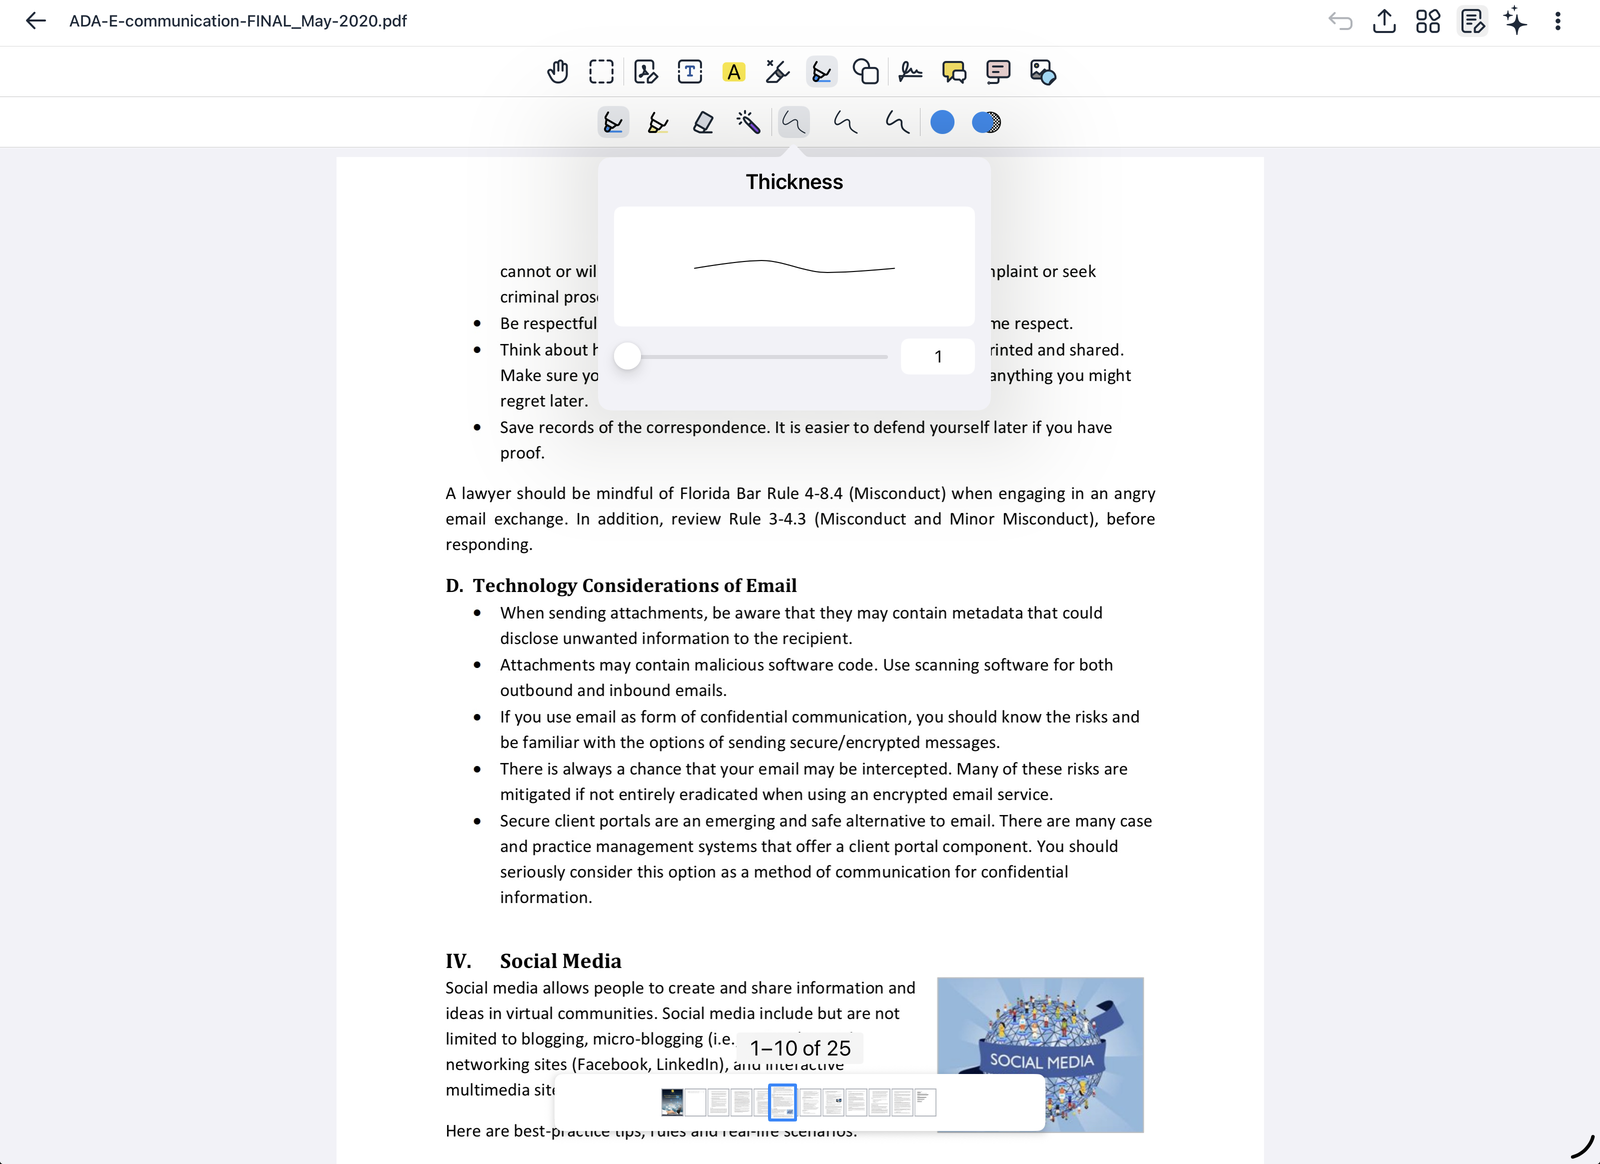Activate the dashed rectangle selection tool

tap(601, 72)
